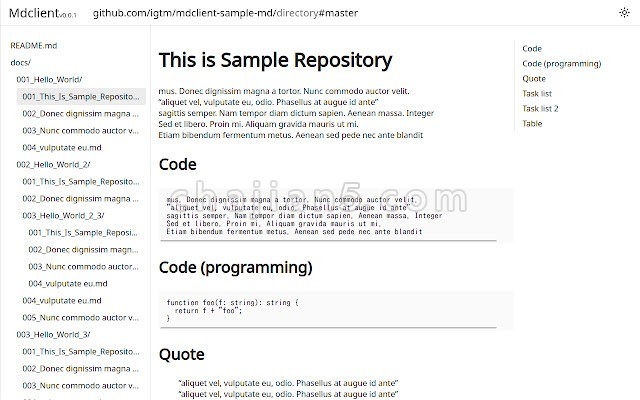Screen dimensions: 640x400
Task: Open README.md in the file sidebar
Action: point(33,46)
